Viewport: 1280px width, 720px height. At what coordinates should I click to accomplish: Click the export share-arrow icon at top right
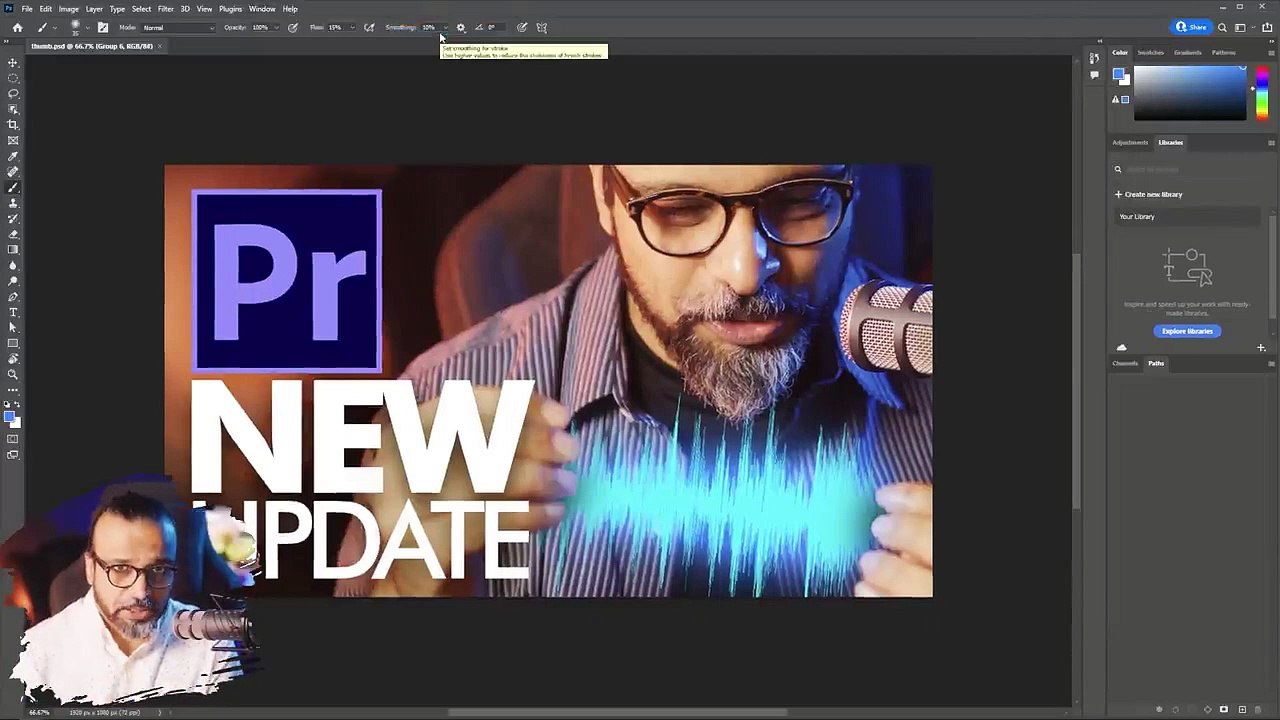click(1267, 27)
